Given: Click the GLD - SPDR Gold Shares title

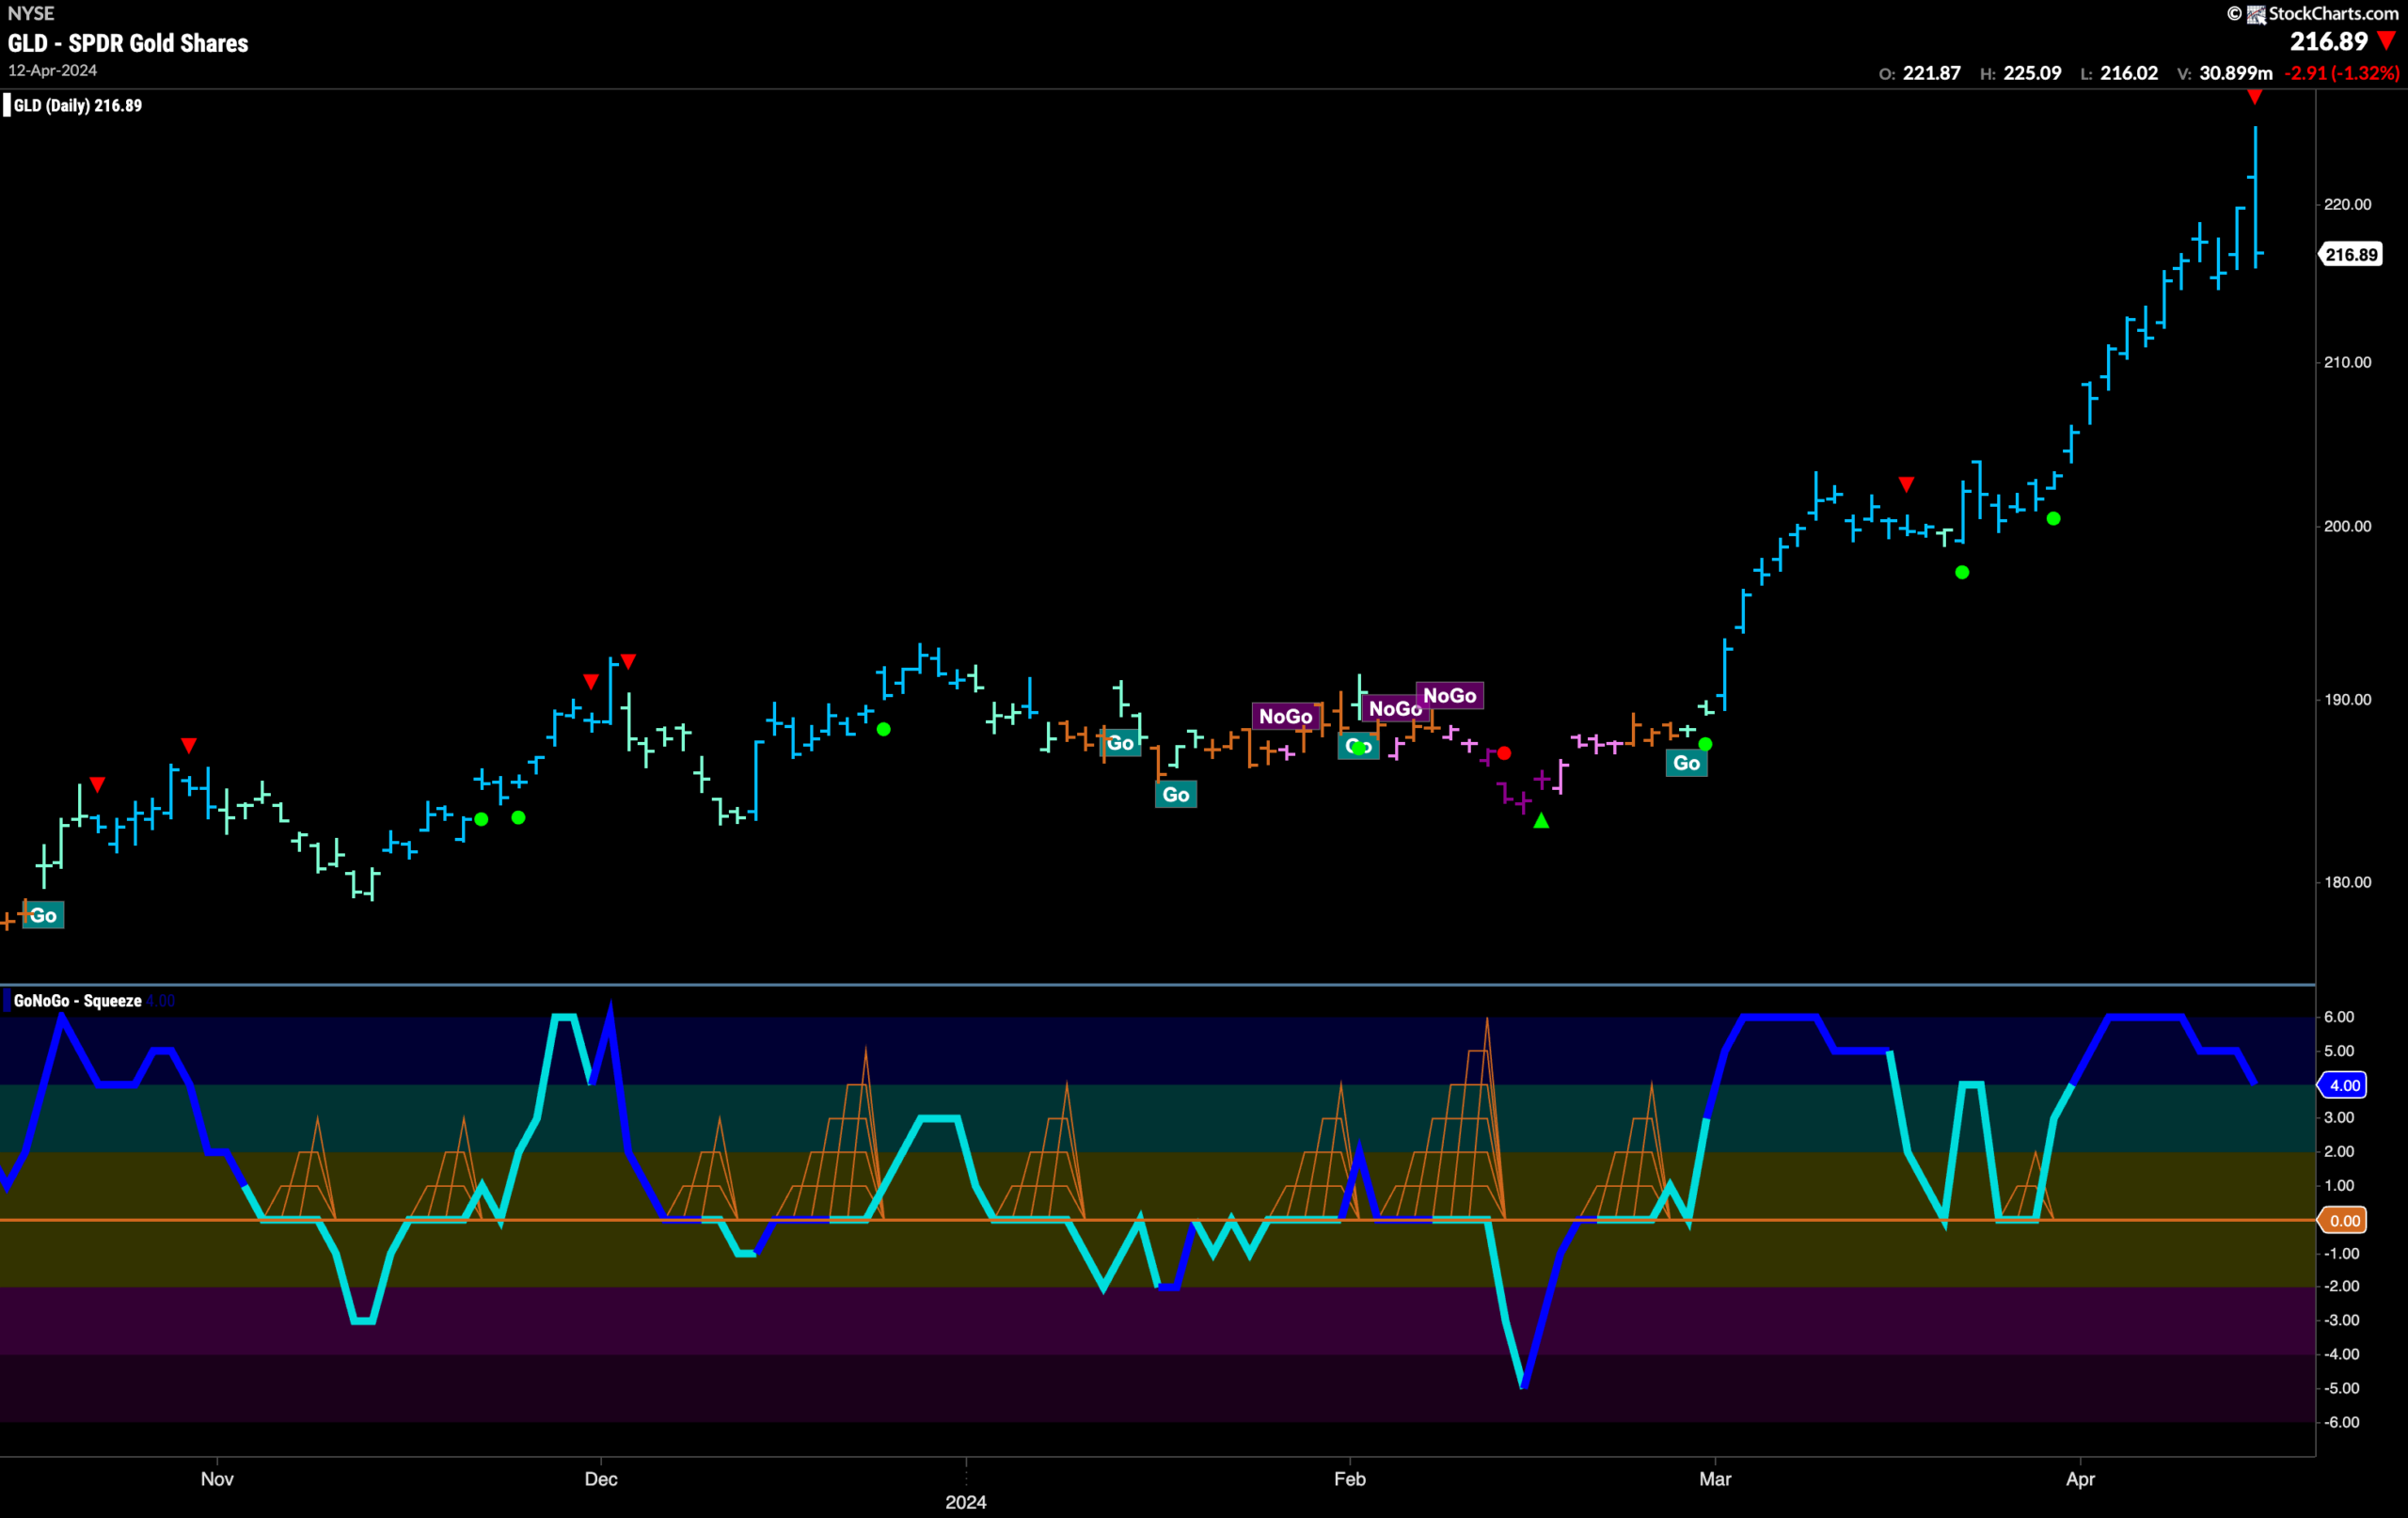Looking at the screenshot, I should (x=128, y=43).
